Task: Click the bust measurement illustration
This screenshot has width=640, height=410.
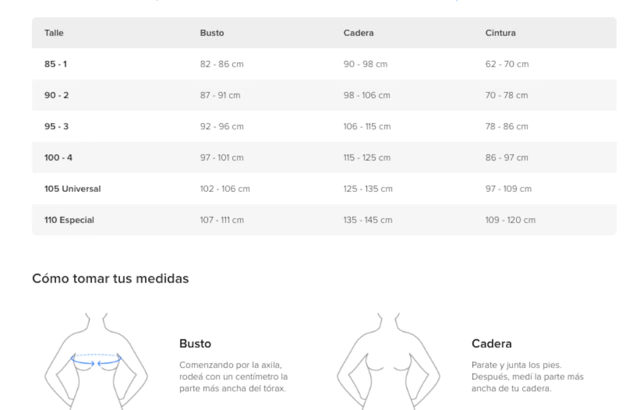Action: pos(96,362)
